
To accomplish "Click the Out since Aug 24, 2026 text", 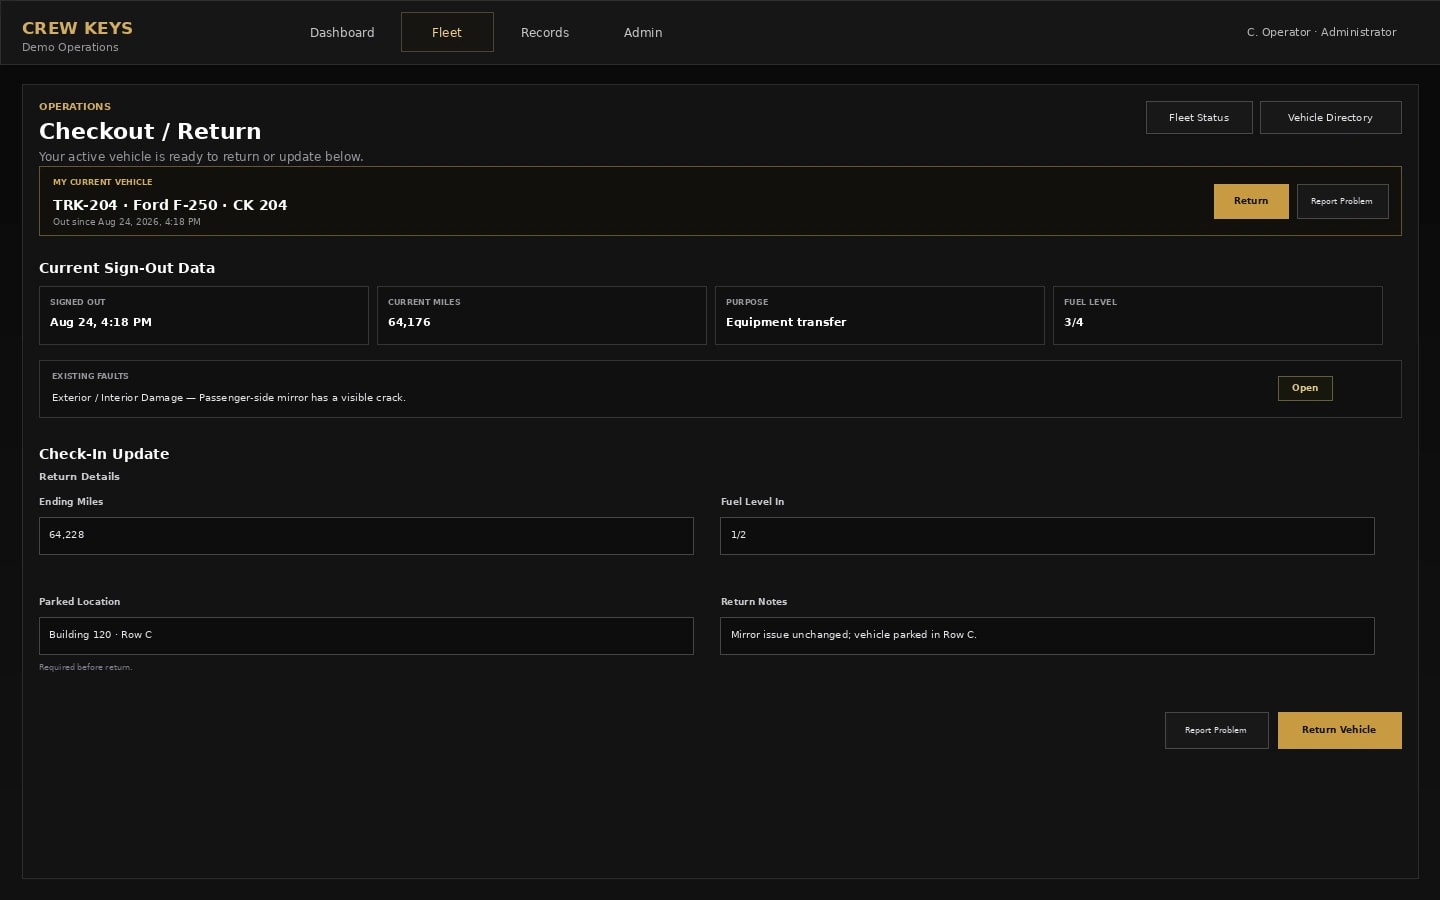I will pos(127,222).
